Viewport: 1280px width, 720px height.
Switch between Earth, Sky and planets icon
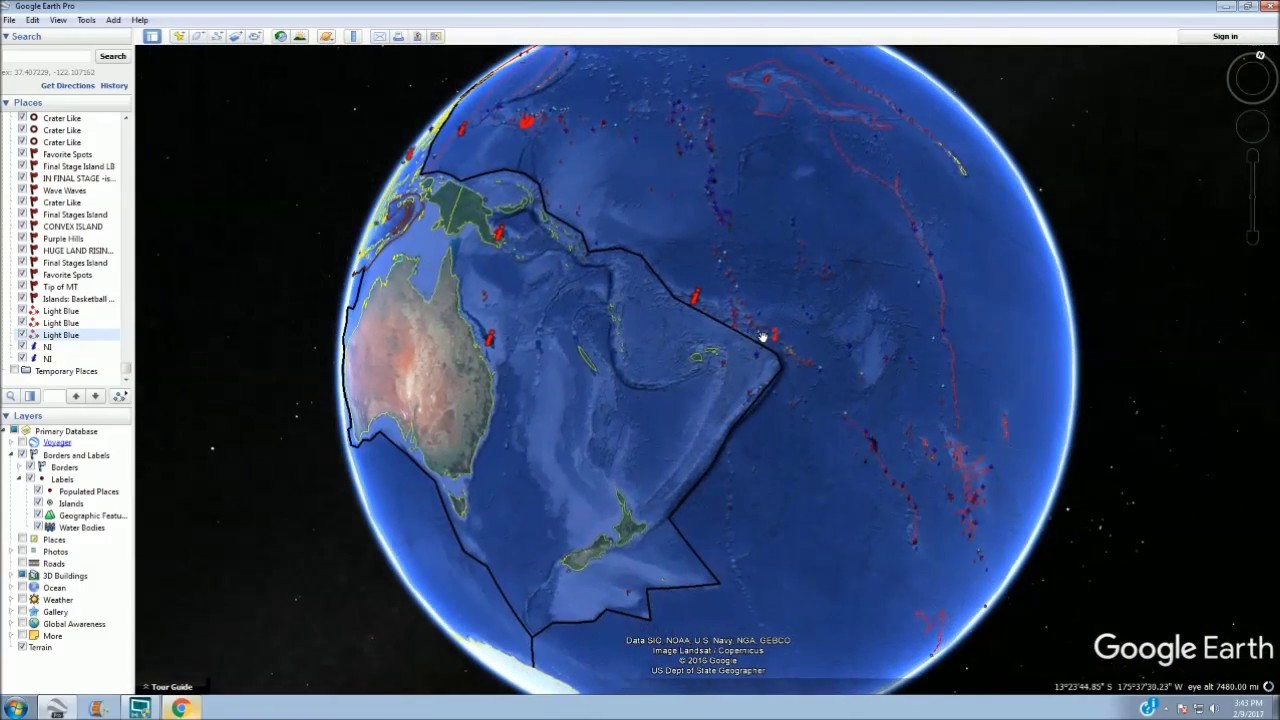click(326, 36)
